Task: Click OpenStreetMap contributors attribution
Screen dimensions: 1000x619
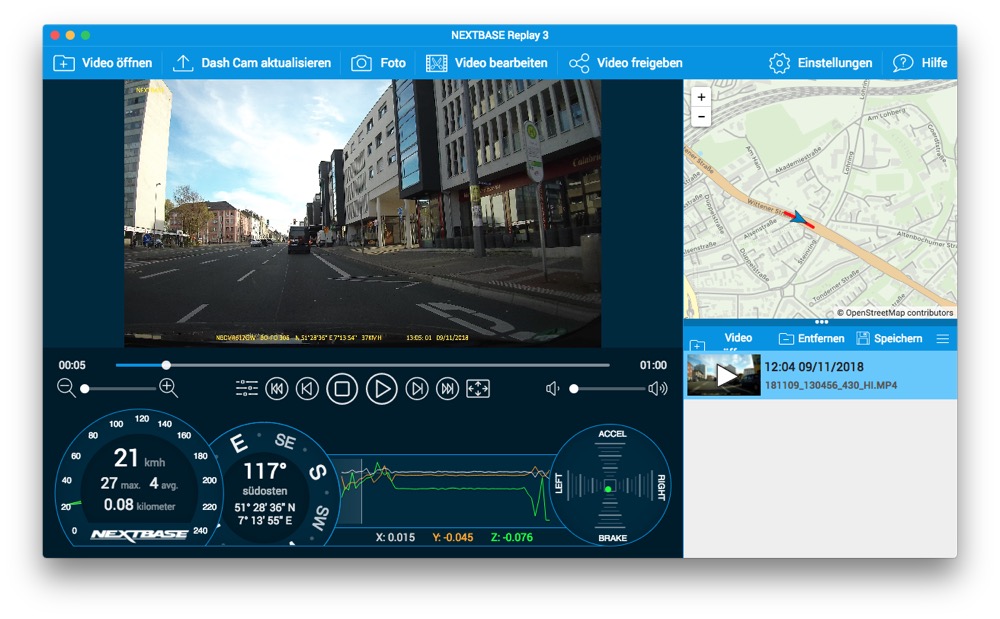Action: click(895, 312)
